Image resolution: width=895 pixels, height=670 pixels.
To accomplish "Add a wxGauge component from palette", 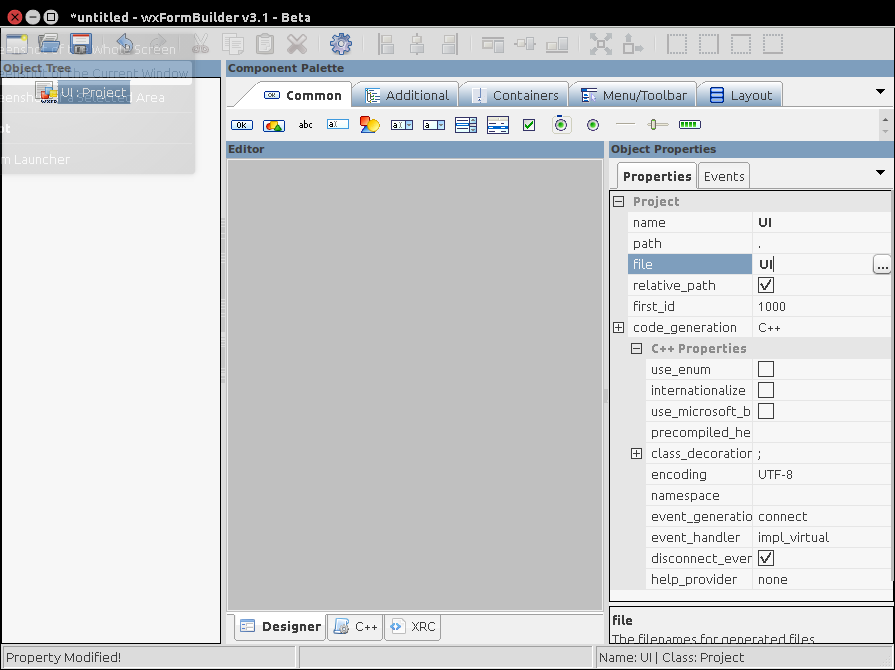I will (x=690, y=124).
